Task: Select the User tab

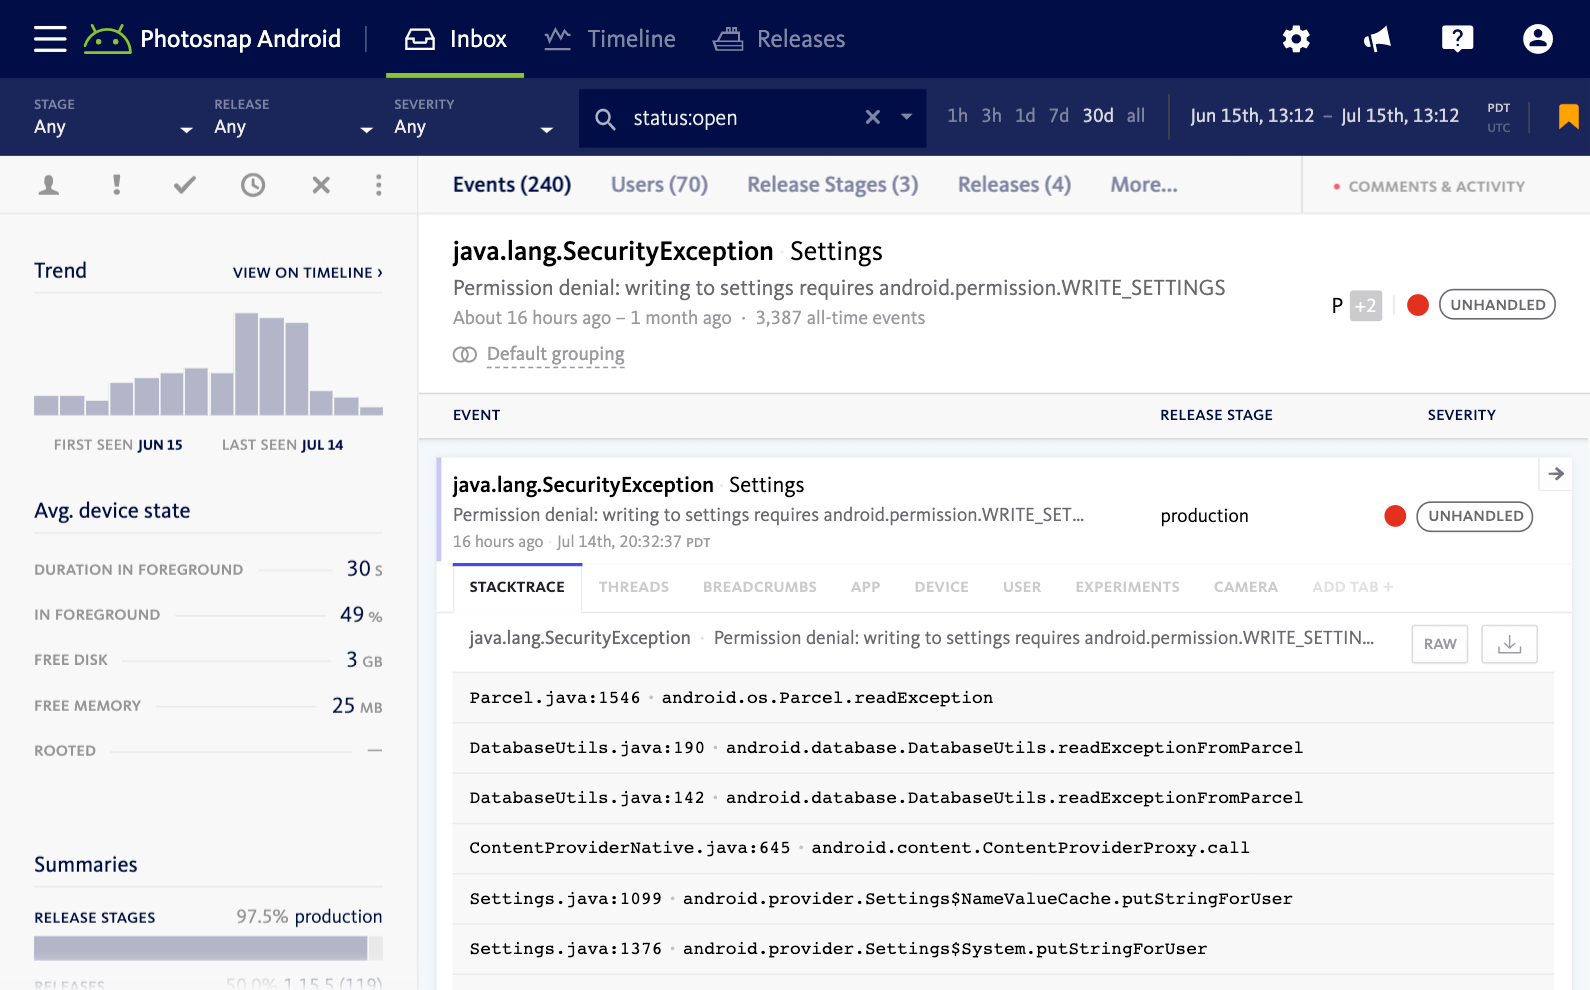Action: (1022, 587)
